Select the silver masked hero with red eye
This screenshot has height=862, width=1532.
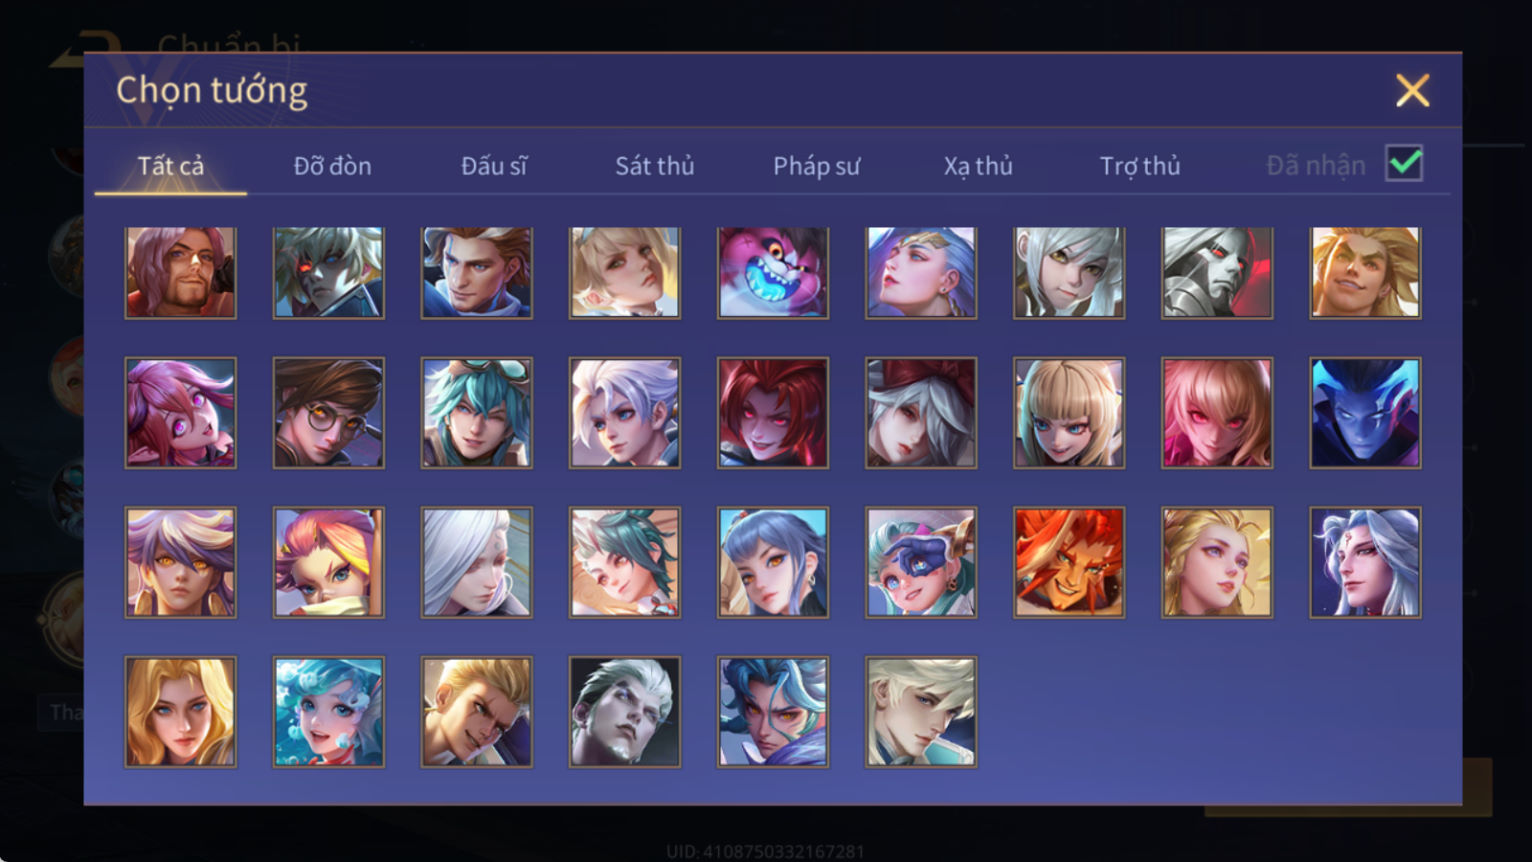1217,272
